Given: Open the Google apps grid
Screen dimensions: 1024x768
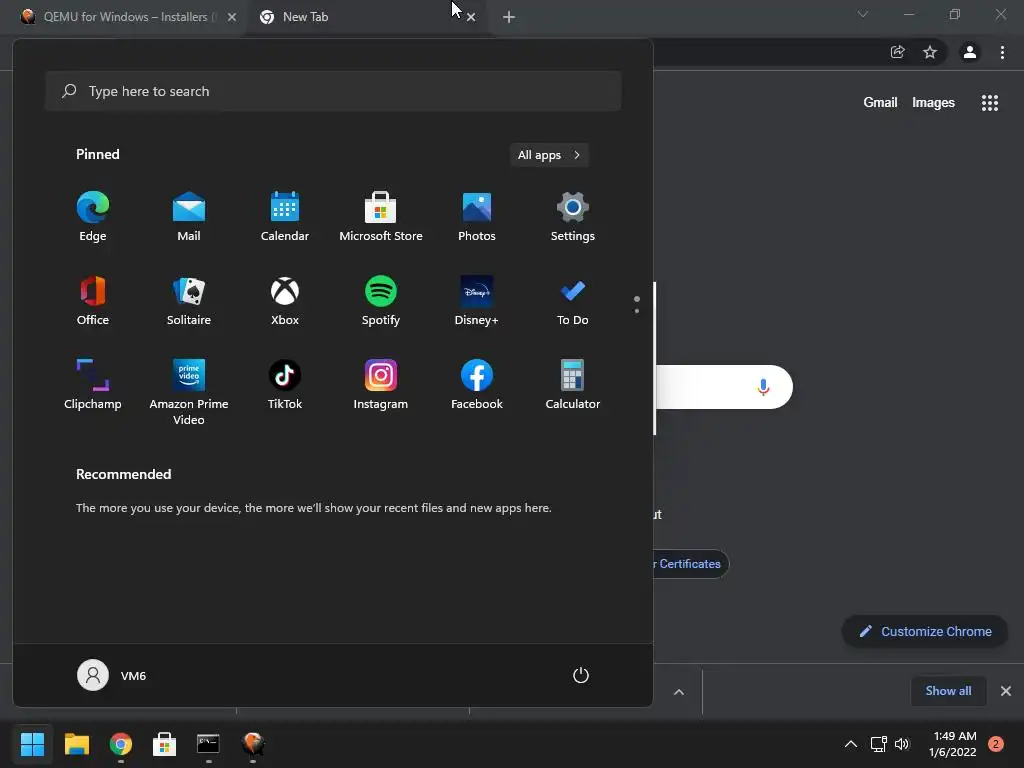Looking at the screenshot, I should (990, 103).
